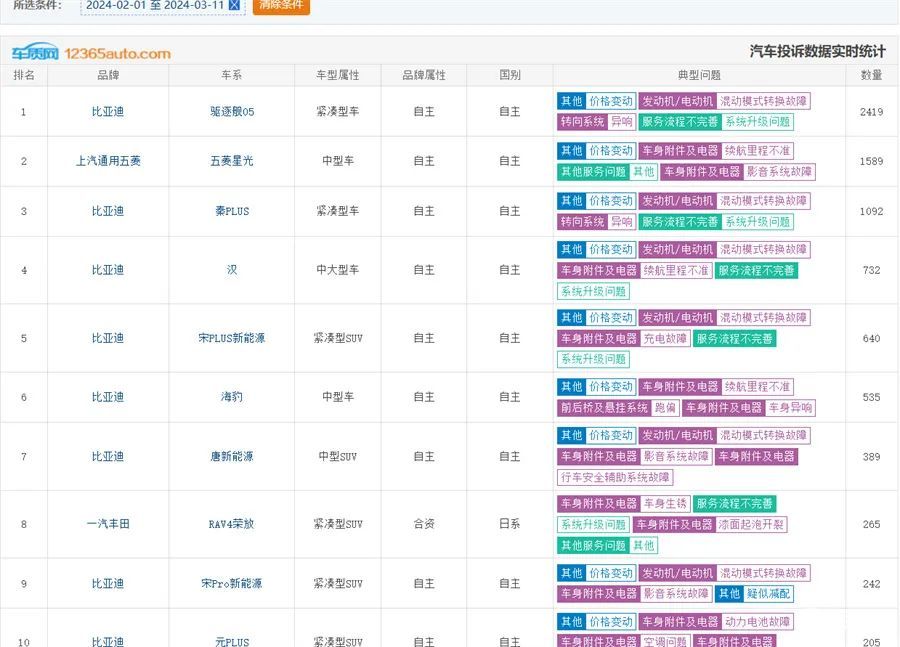Open the 宋PLUS新能源 series link
The width and height of the screenshot is (900, 647).
coord(232,338)
